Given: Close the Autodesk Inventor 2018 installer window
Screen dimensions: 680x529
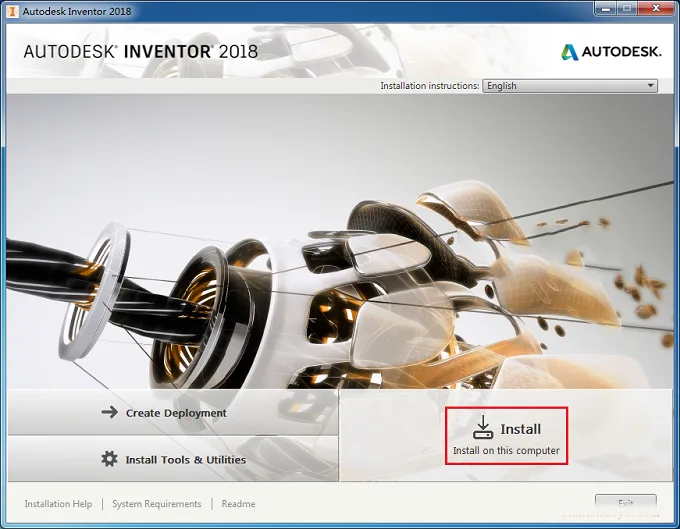Looking at the screenshot, I should (656, 9).
